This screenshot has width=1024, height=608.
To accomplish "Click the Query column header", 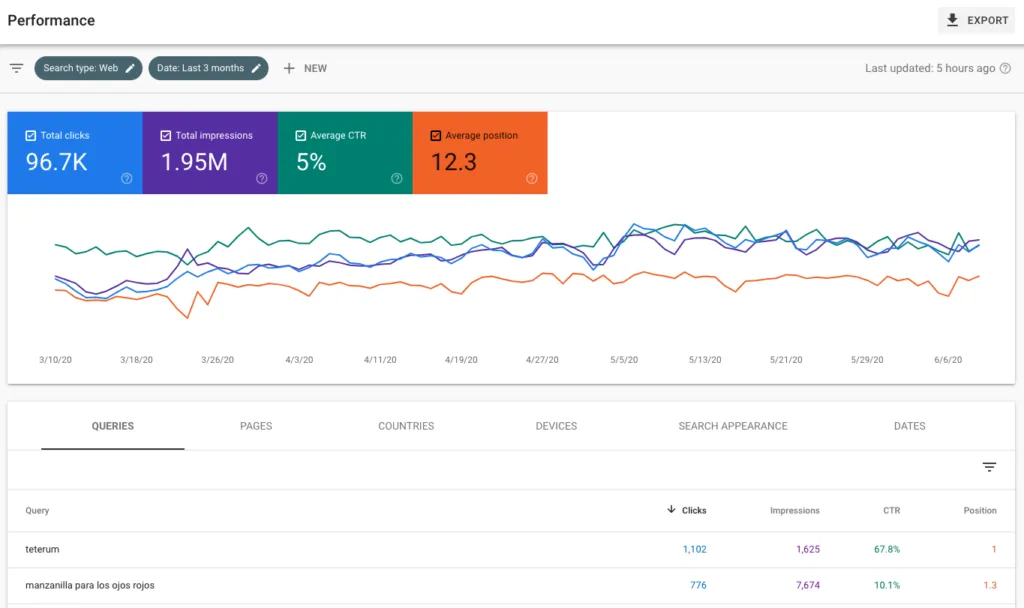I will coord(37,511).
